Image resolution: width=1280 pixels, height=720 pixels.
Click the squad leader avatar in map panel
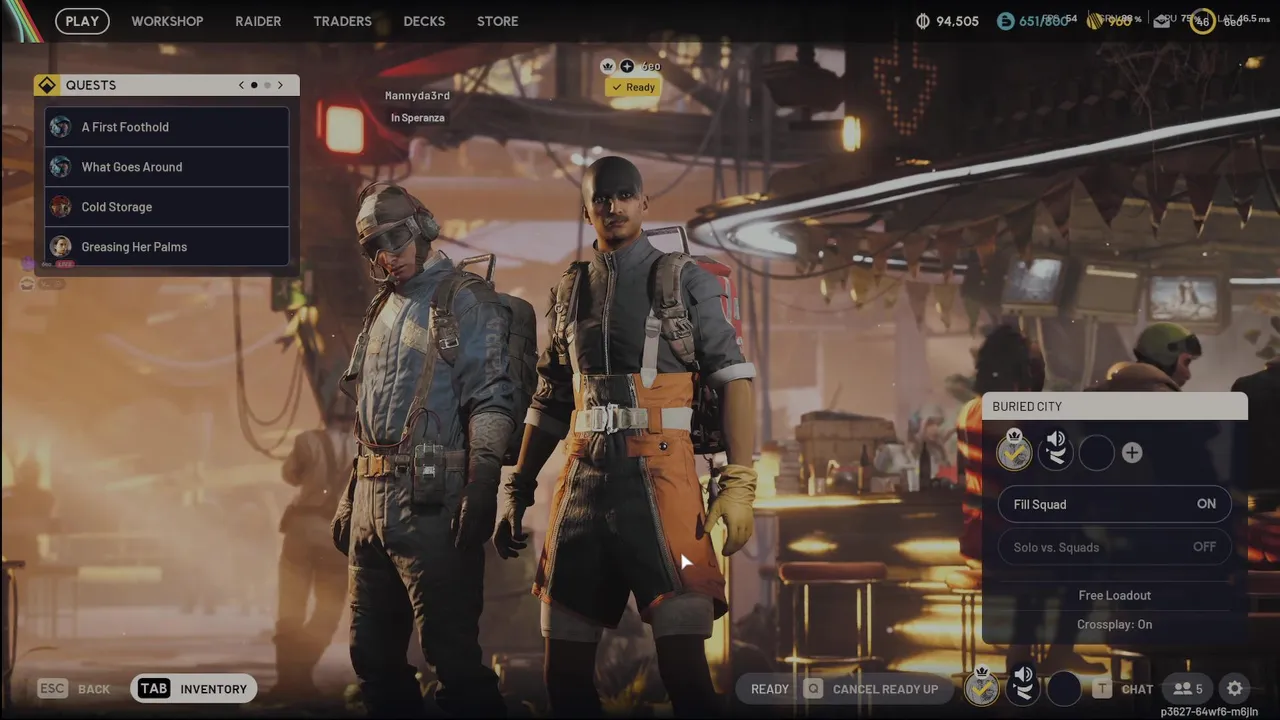(1014, 452)
